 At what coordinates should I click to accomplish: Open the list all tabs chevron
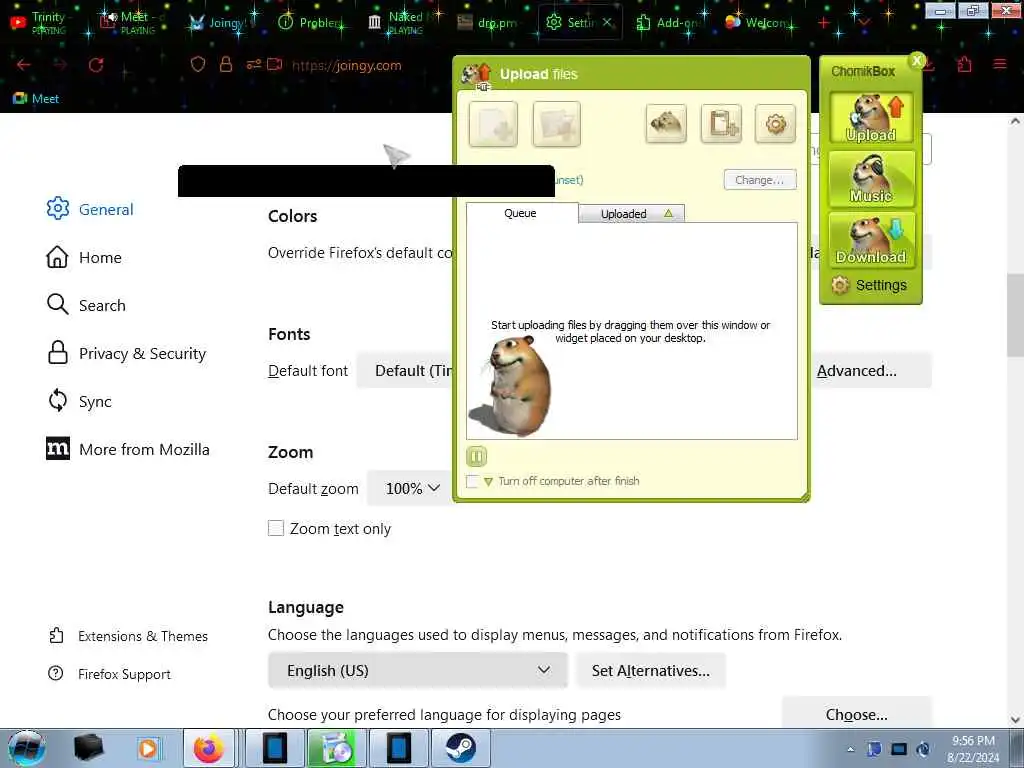point(864,23)
